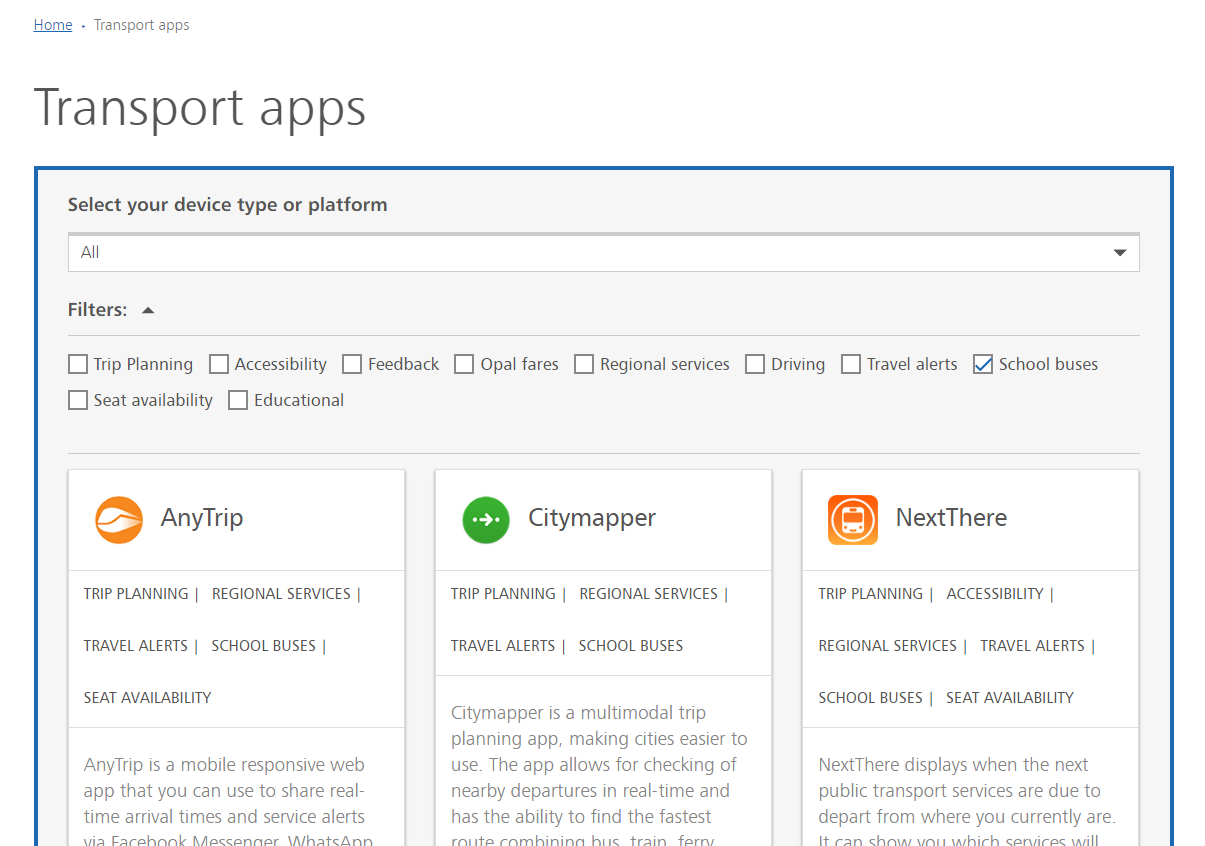Check the Educational filter box
Image resolution: width=1205 pixels, height=846 pixels.
[238, 400]
